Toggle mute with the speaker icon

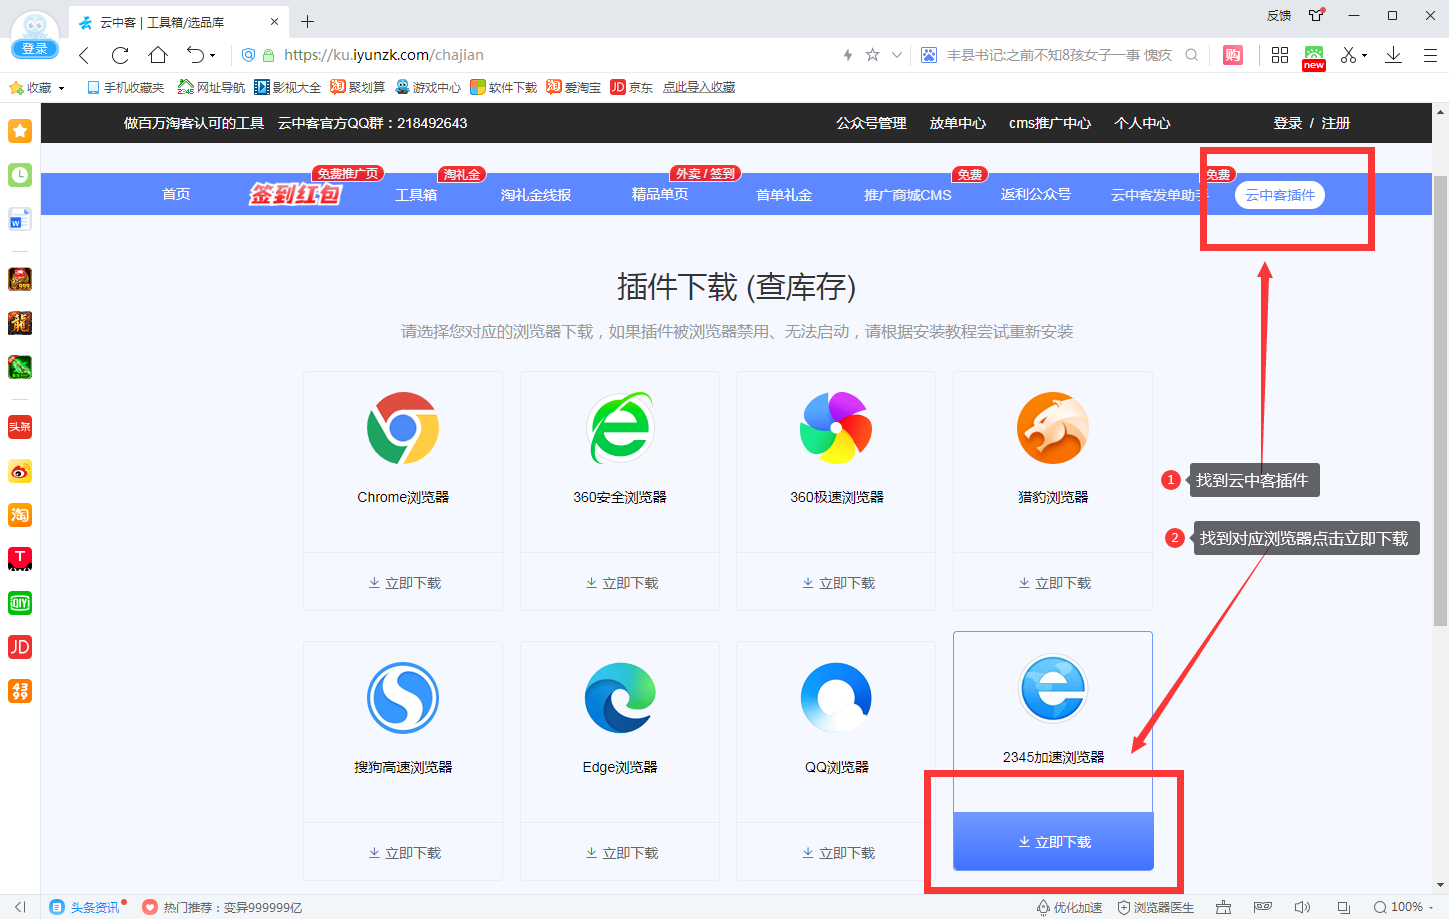tap(1302, 907)
